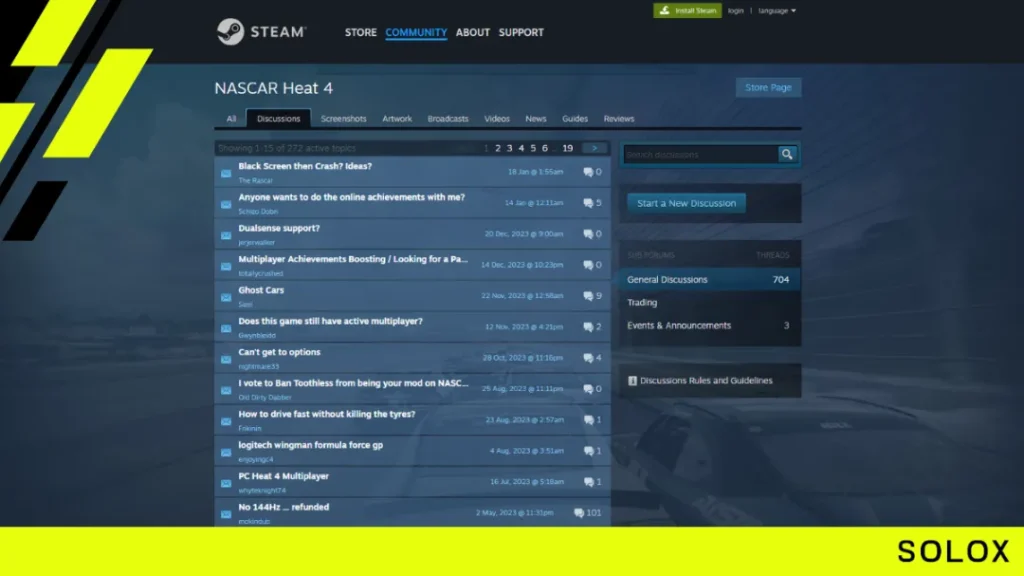Click reply bubble icon on Ghost Cars row
This screenshot has width=1024, height=576.
[x=588, y=296]
